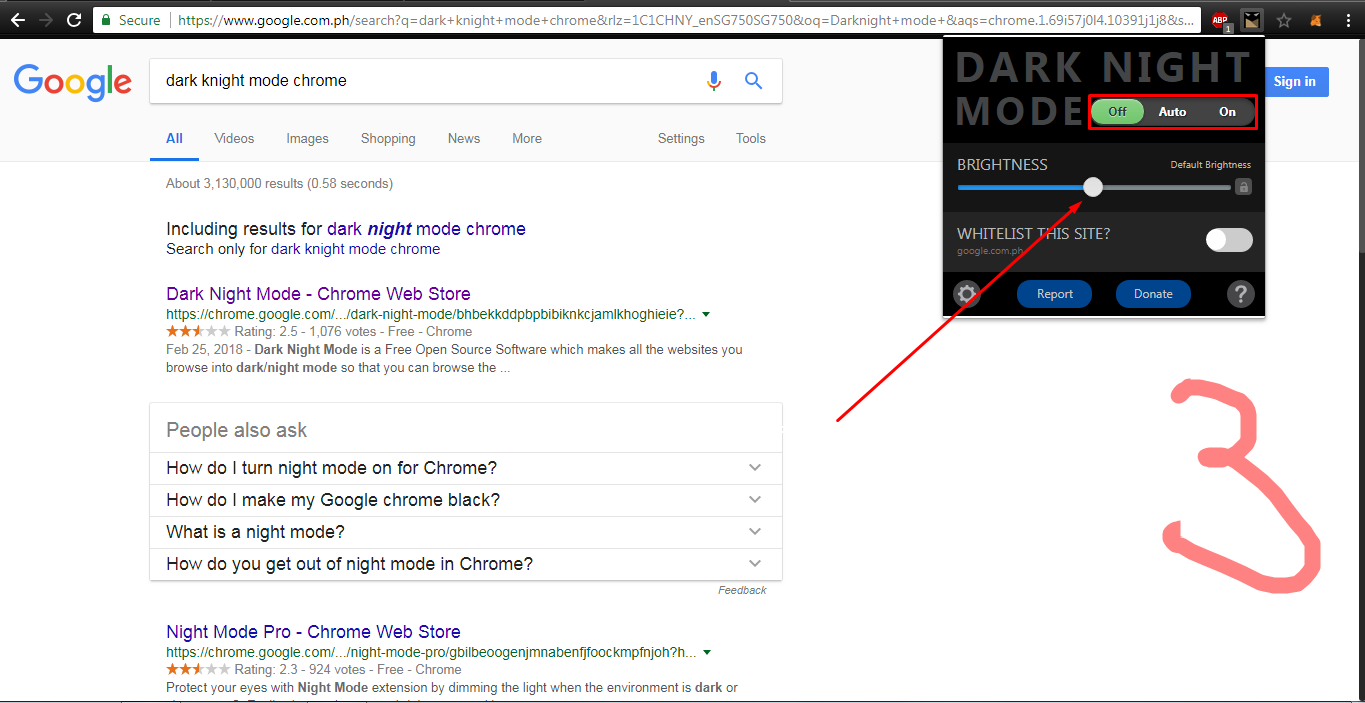
Task: Click the 'People also ask' heading
Action: [237, 430]
